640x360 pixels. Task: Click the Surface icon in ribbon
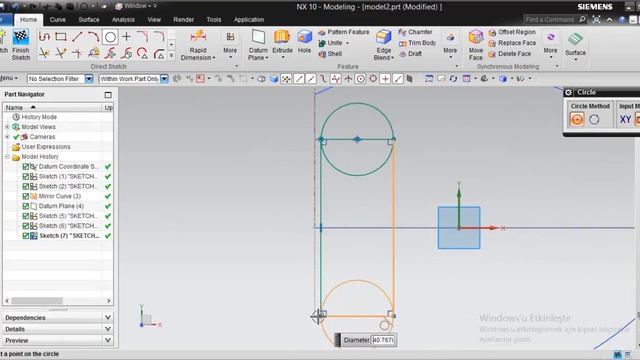576,40
